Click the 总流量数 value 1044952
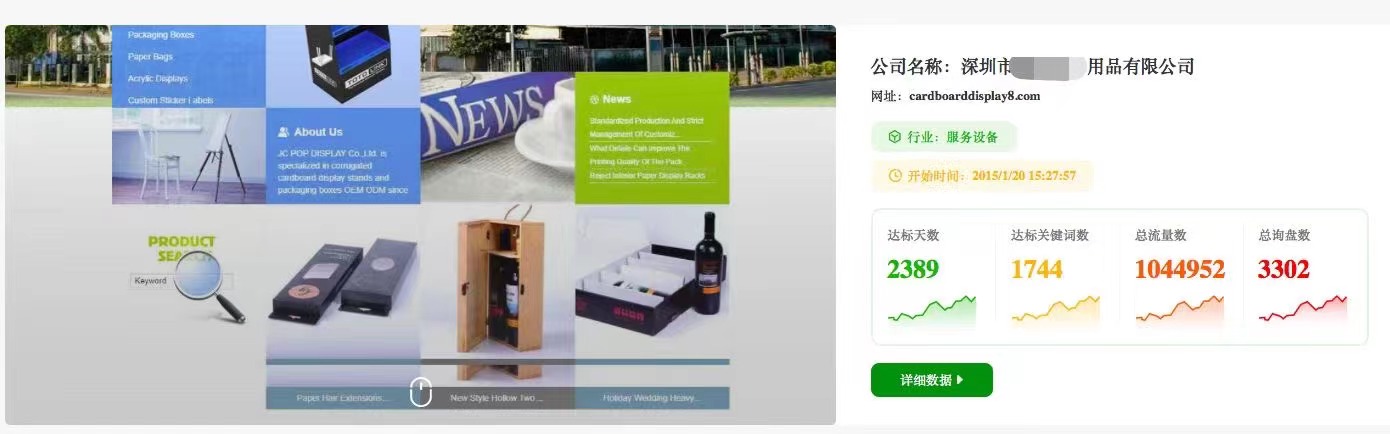This screenshot has height=434, width=1390. click(x=1180, y=269)
